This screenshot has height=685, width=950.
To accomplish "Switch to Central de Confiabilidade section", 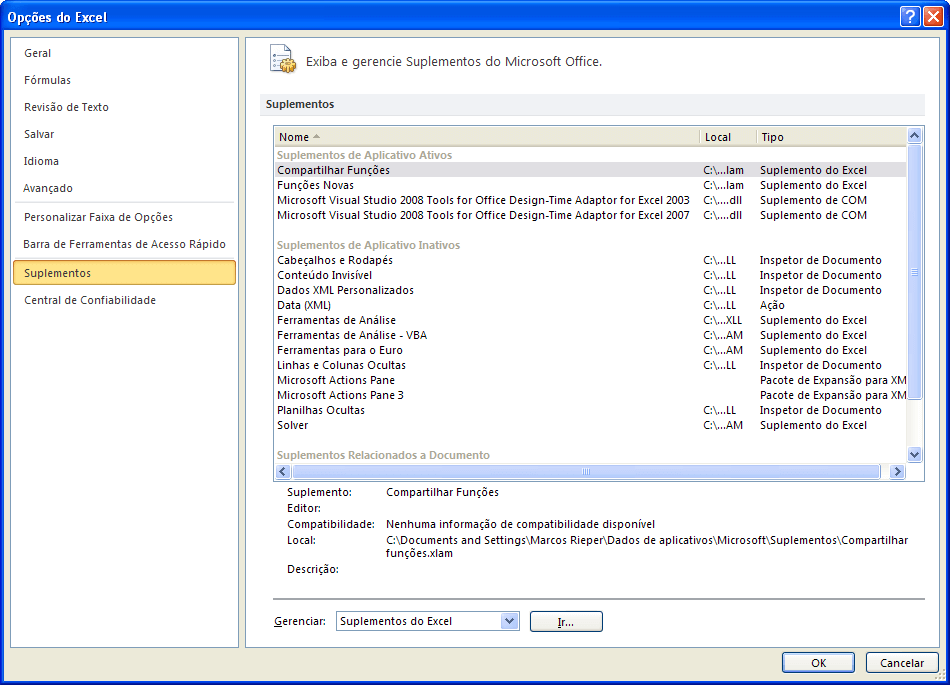I will click(90, 300).
